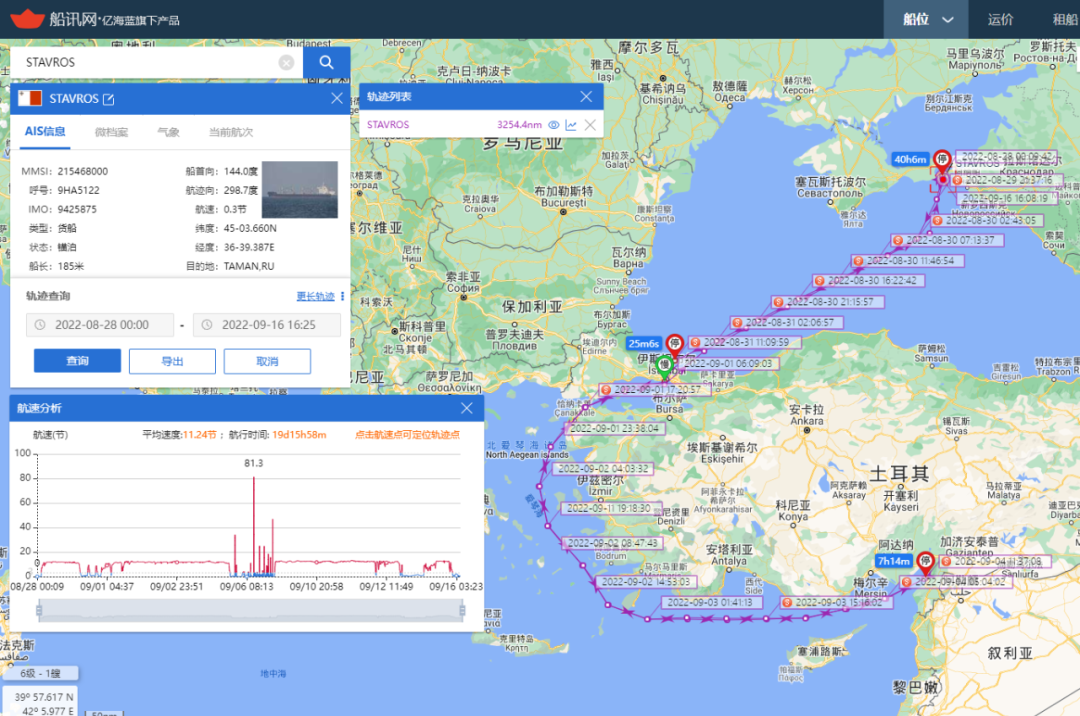The height and width of the screenshot is (716, 1080).
Task: Click the blue search magnifier button
Action: 326,62
